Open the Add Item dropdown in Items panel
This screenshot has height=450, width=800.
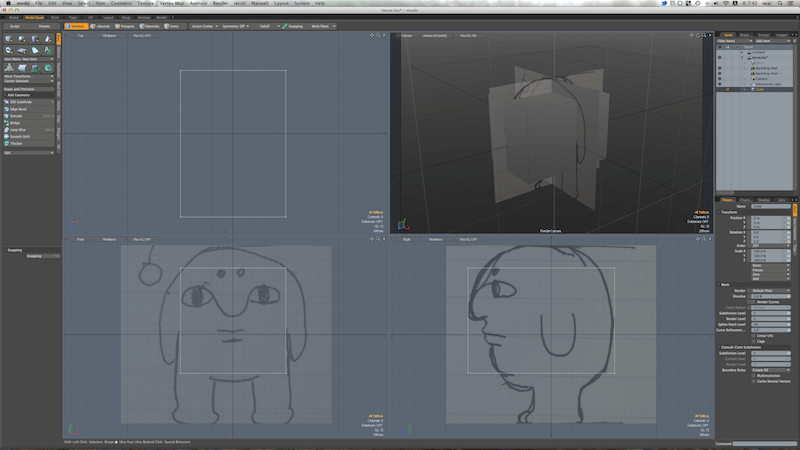773,41
